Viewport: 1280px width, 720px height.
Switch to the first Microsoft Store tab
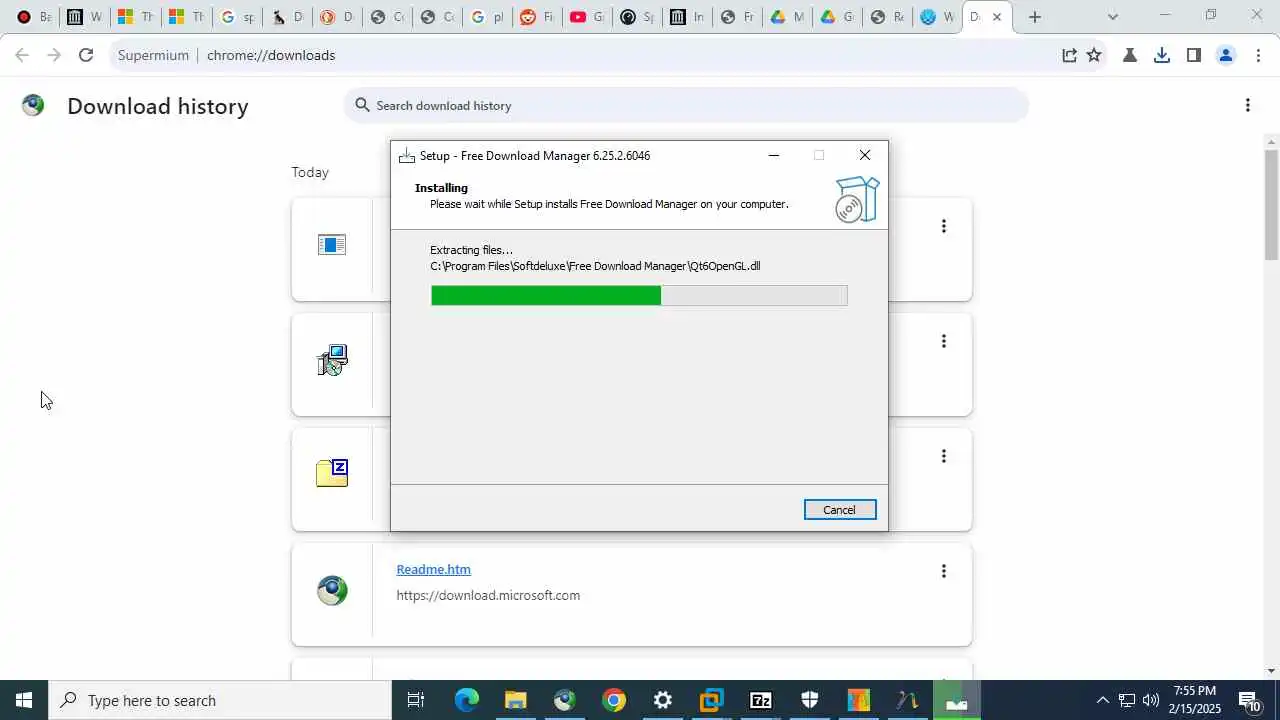(x=135, y=17)
